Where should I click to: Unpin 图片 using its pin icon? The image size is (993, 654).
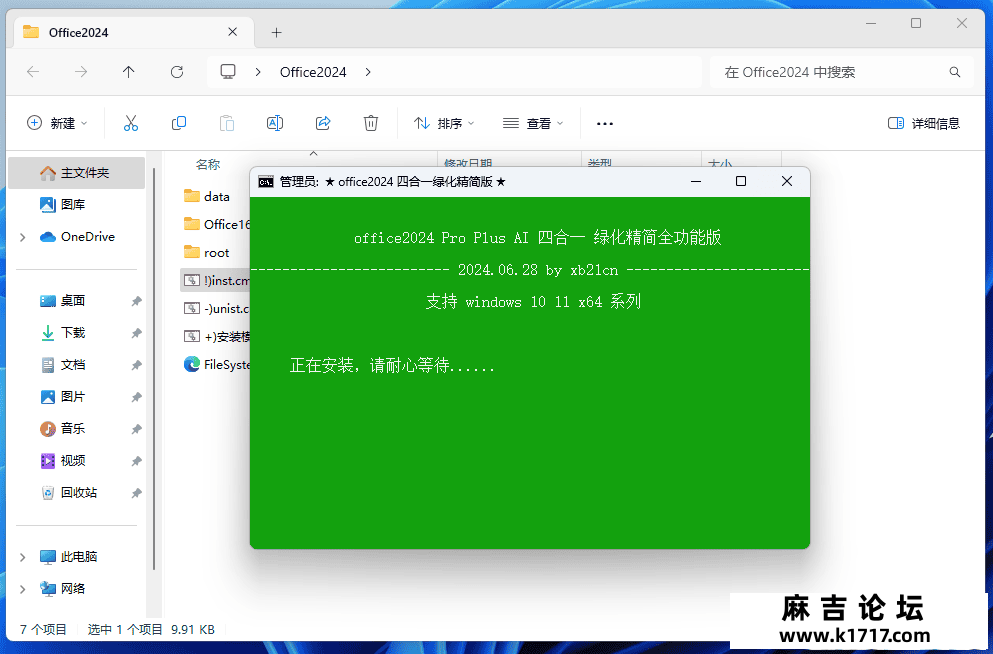click(x=136, y=397)
